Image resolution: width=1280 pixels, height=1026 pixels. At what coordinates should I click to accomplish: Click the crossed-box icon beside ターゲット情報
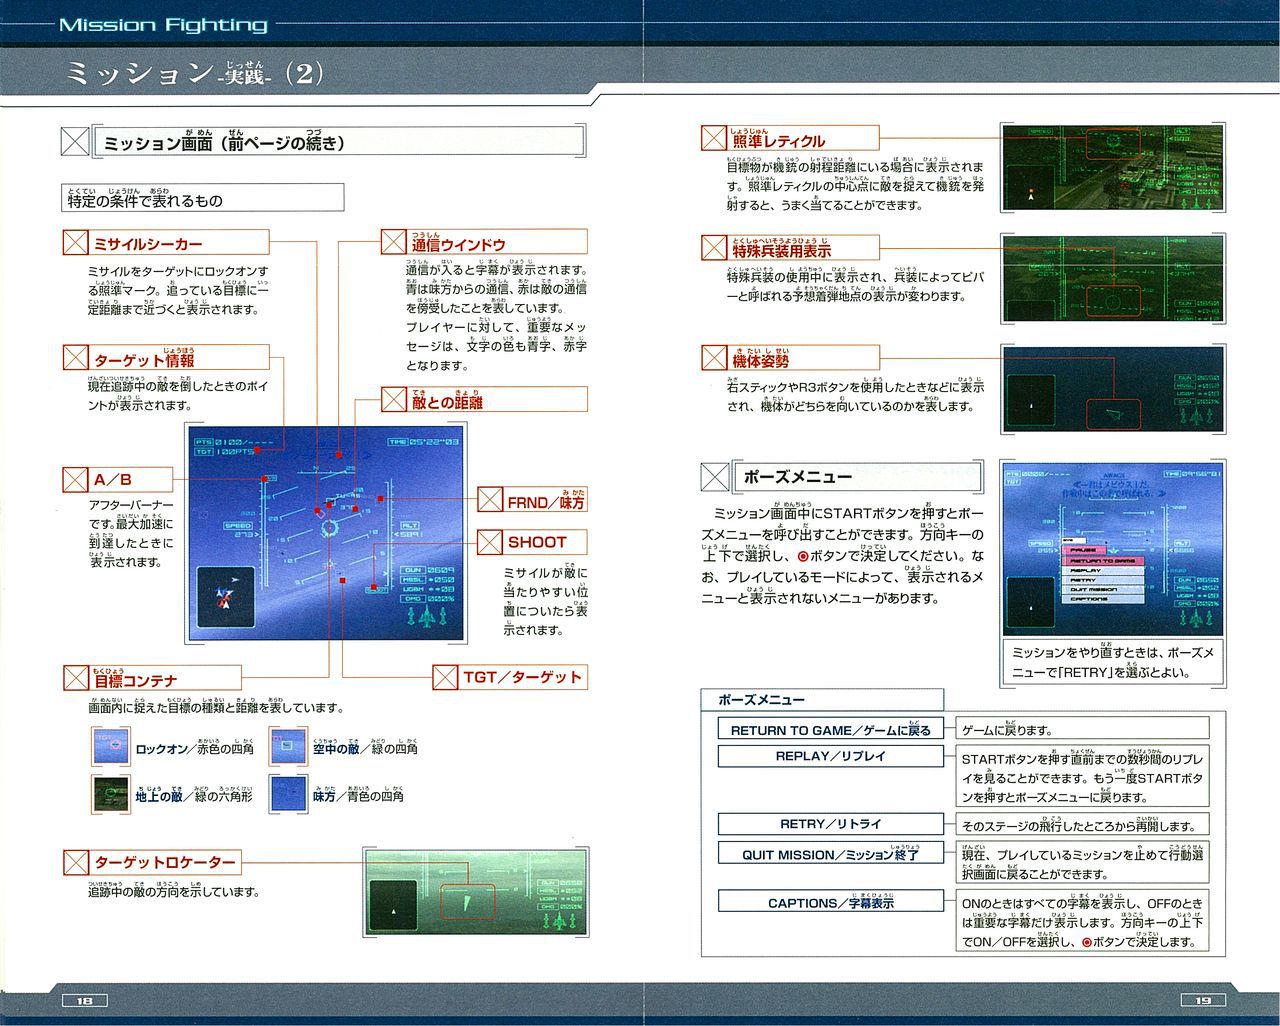point(76,357)
